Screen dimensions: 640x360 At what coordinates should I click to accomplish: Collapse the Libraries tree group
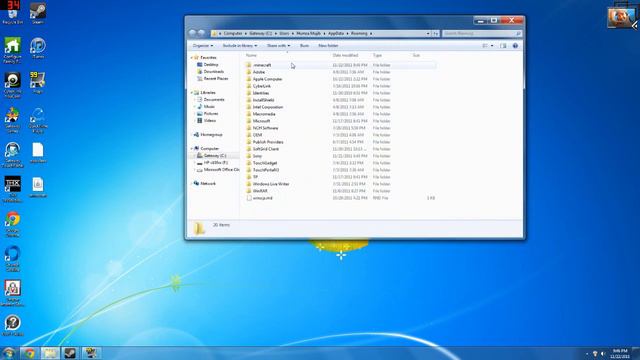click(192, 93)
